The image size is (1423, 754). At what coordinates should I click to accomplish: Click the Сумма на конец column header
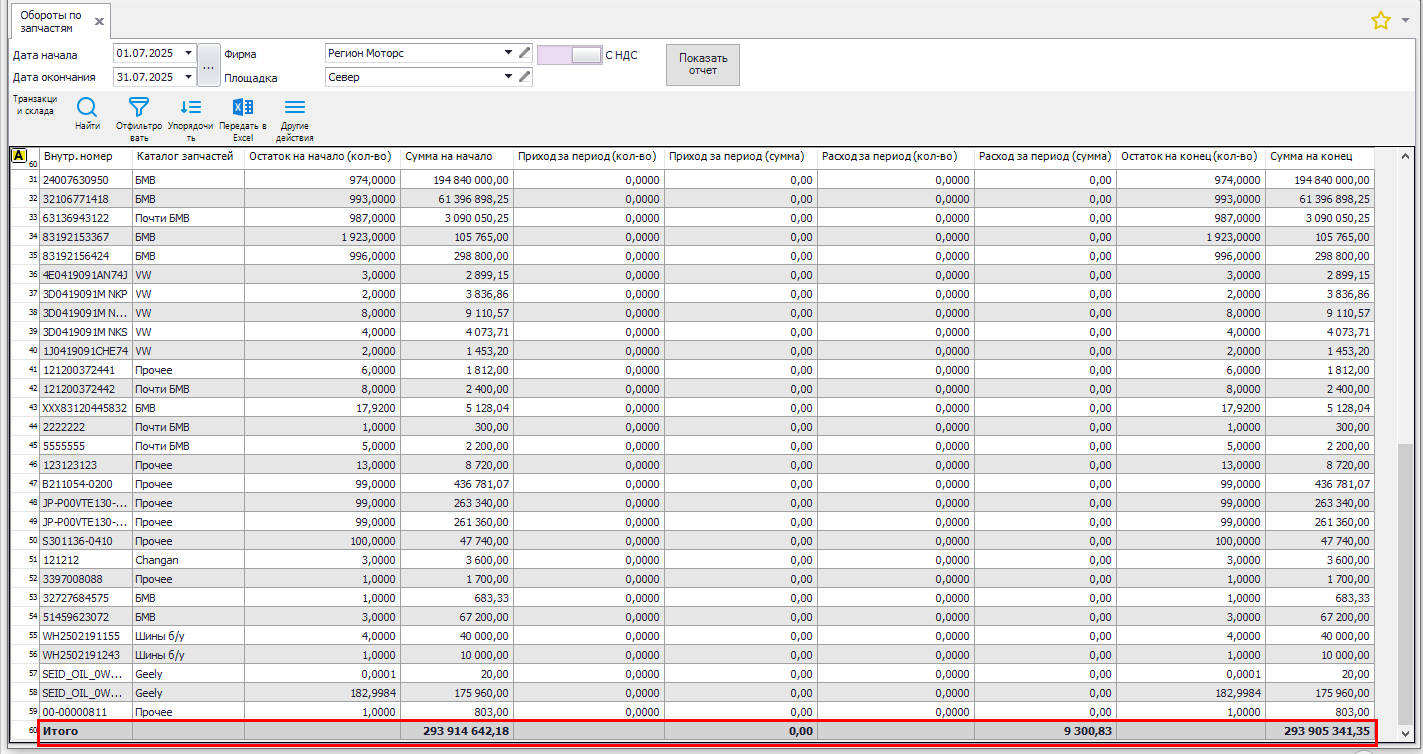coord(1311,157)
